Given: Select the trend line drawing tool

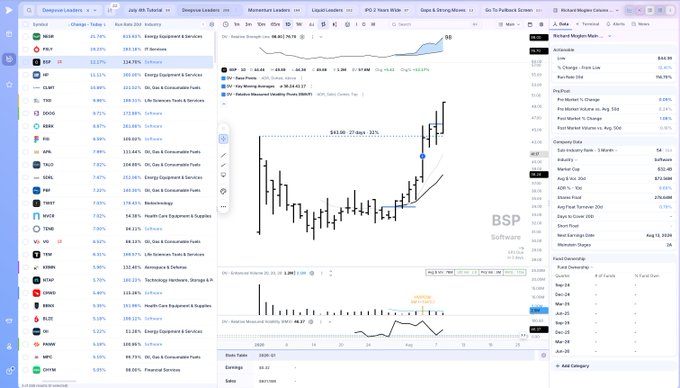Looking at the screenshot, I should (x=223, y=155).
